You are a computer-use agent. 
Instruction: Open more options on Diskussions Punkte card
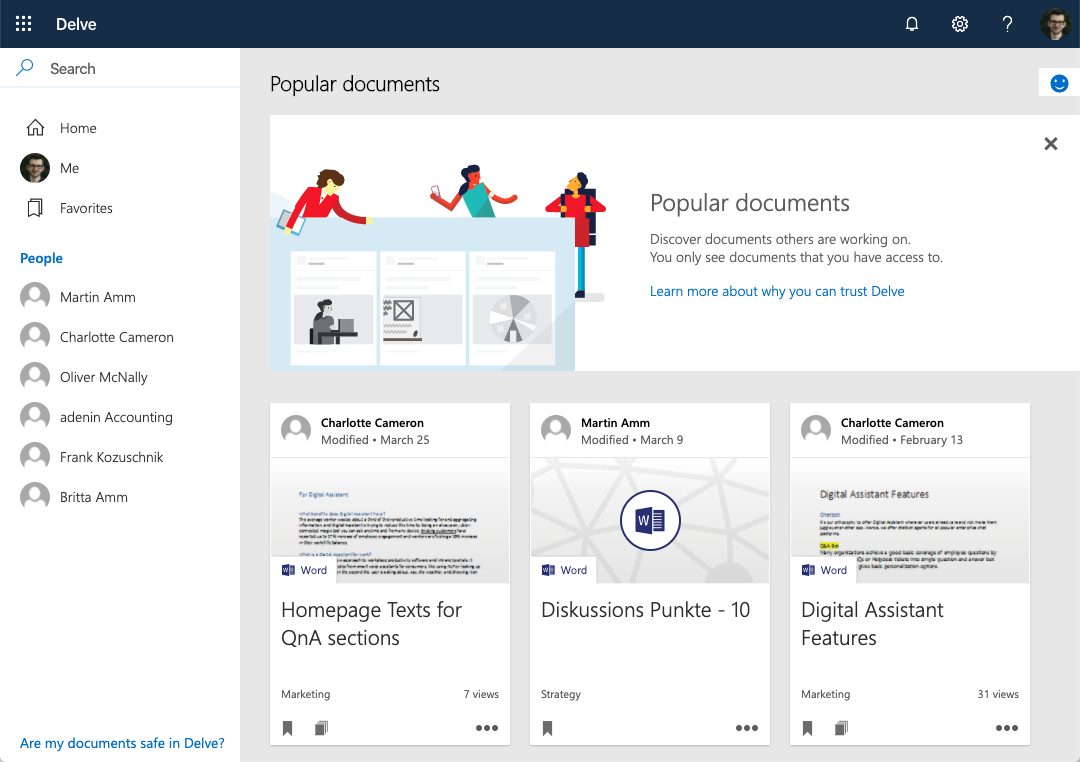point(747,728)
